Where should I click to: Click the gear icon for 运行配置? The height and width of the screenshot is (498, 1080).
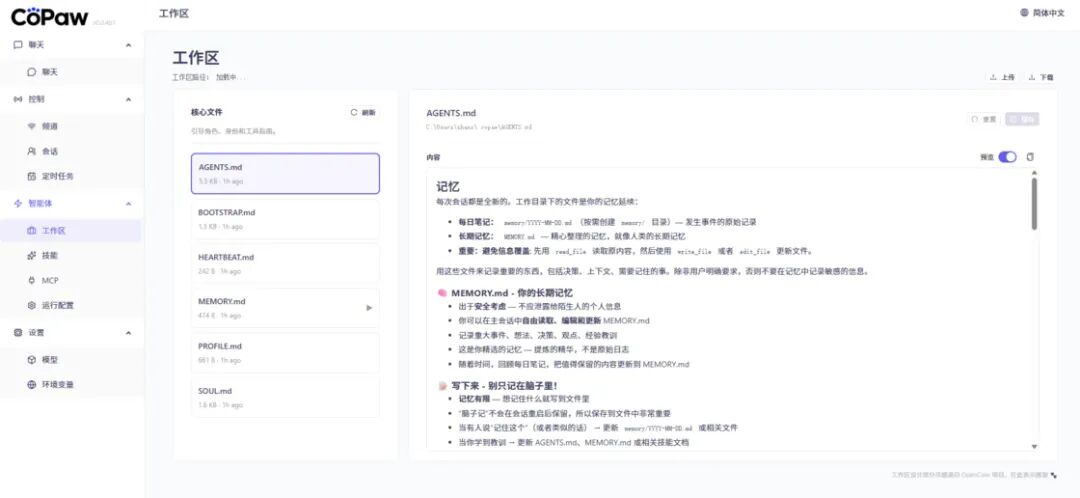[31, 305]
